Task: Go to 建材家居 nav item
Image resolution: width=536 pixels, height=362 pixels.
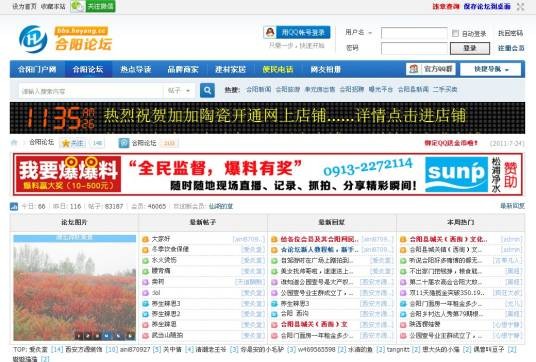Action: point(230,69)
